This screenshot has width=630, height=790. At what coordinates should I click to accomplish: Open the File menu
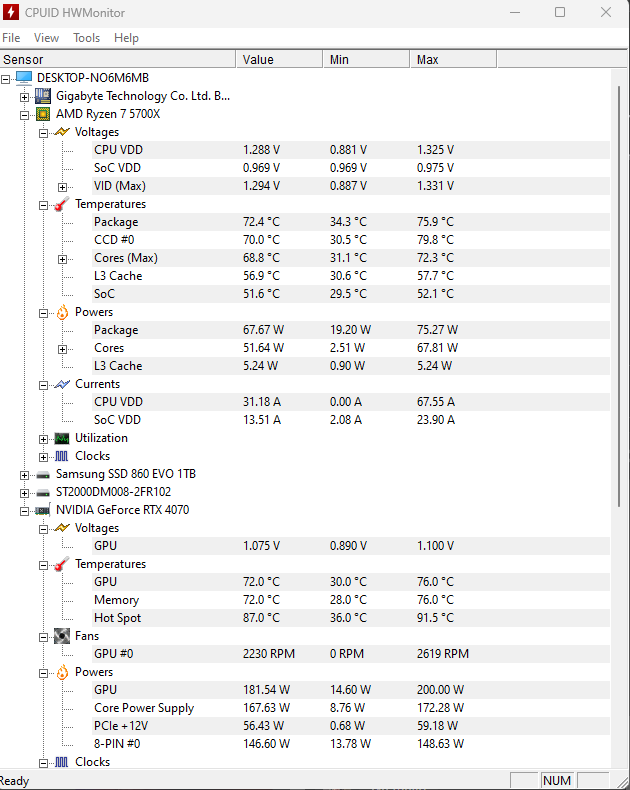(11, 38)
